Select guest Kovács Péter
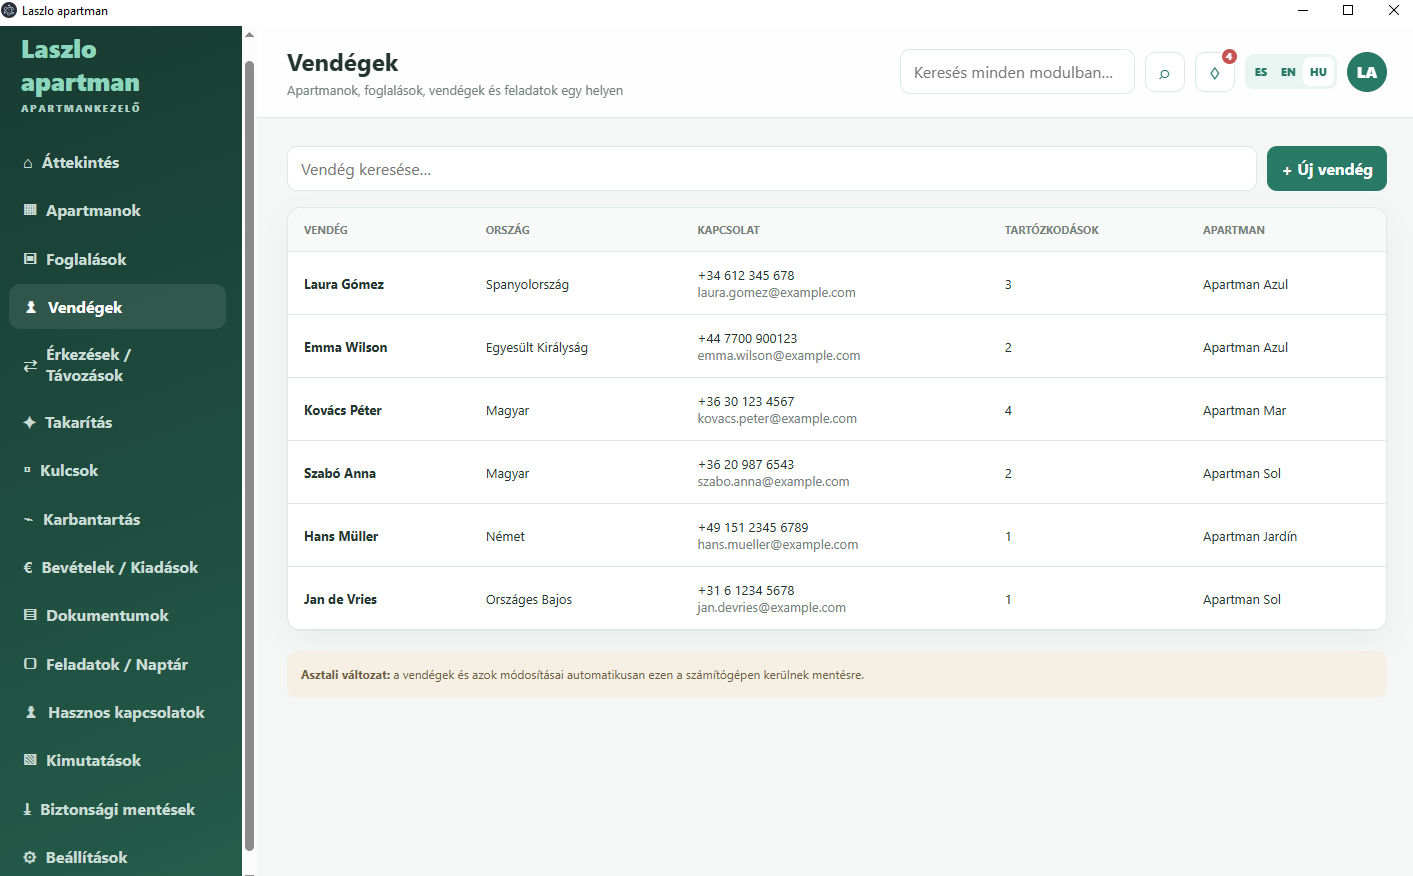Viewport: 1413px width, 876px height. tap(343, 410)
